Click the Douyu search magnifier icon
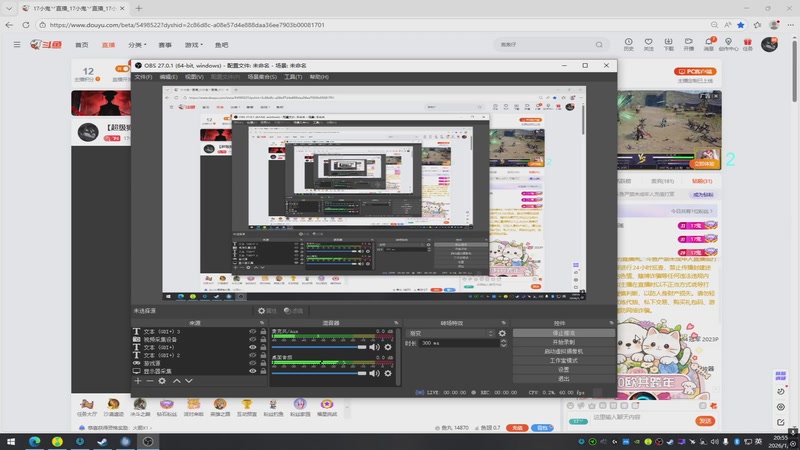 tap(599, 45)
